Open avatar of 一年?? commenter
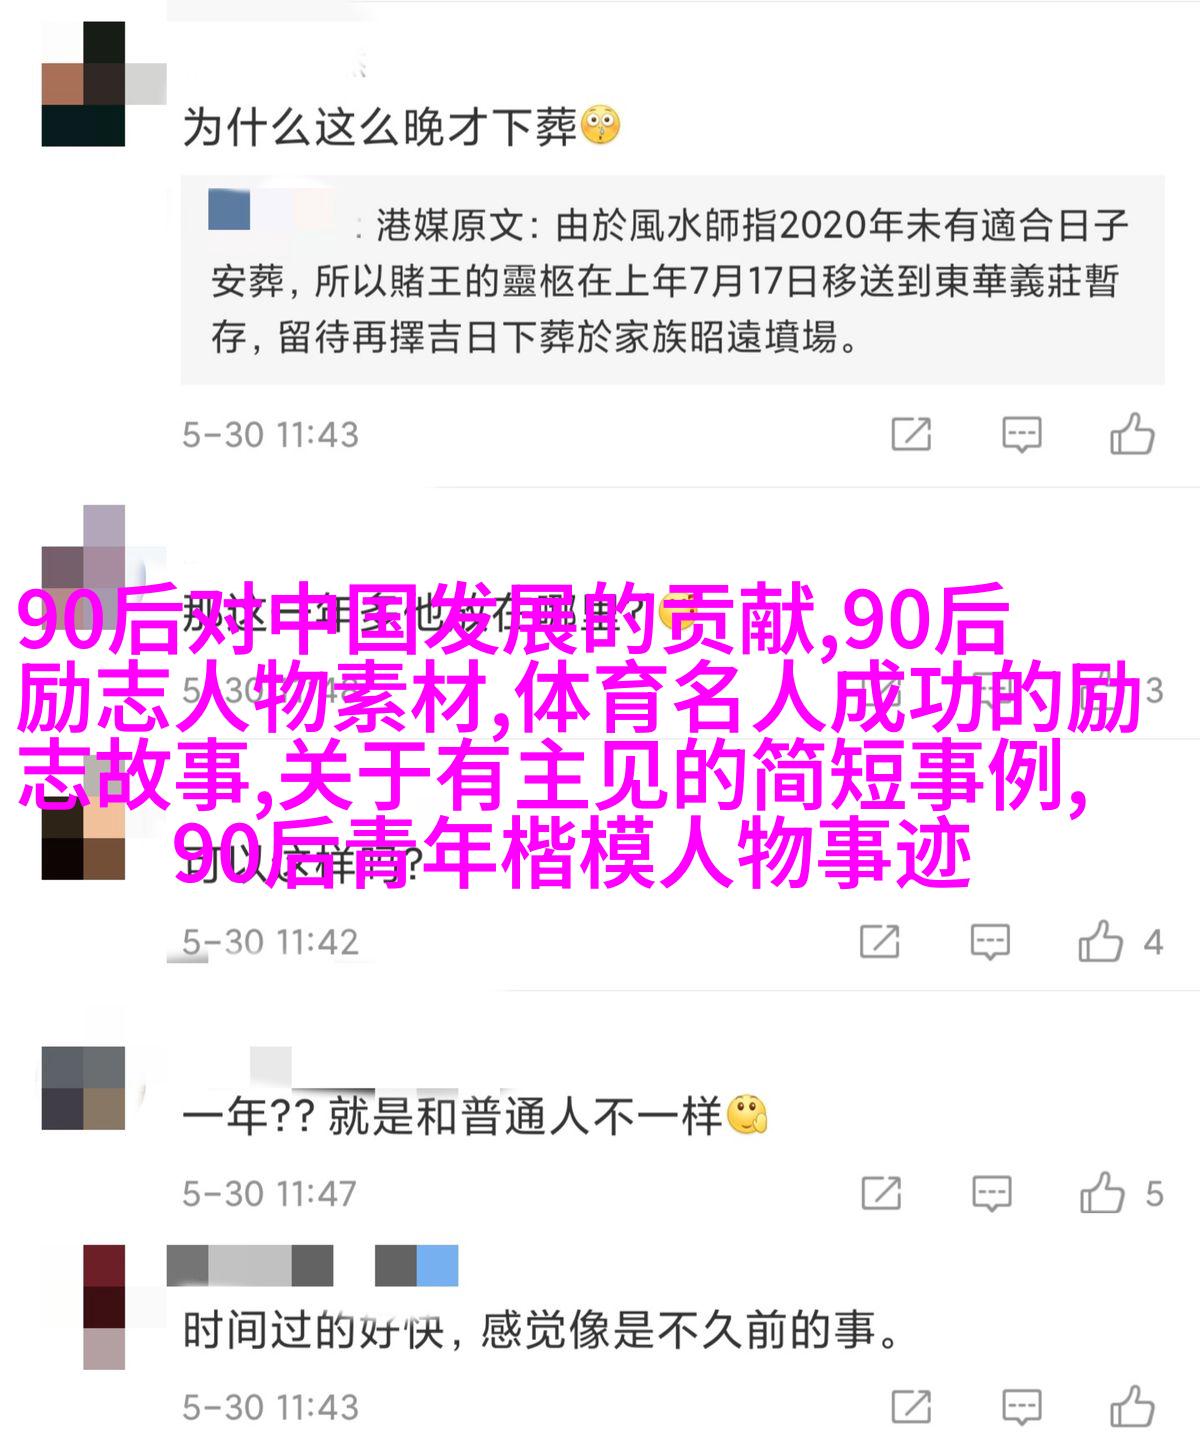Image resolution: width=1200 pixels, height=1453 pixels. (84, 1088)
